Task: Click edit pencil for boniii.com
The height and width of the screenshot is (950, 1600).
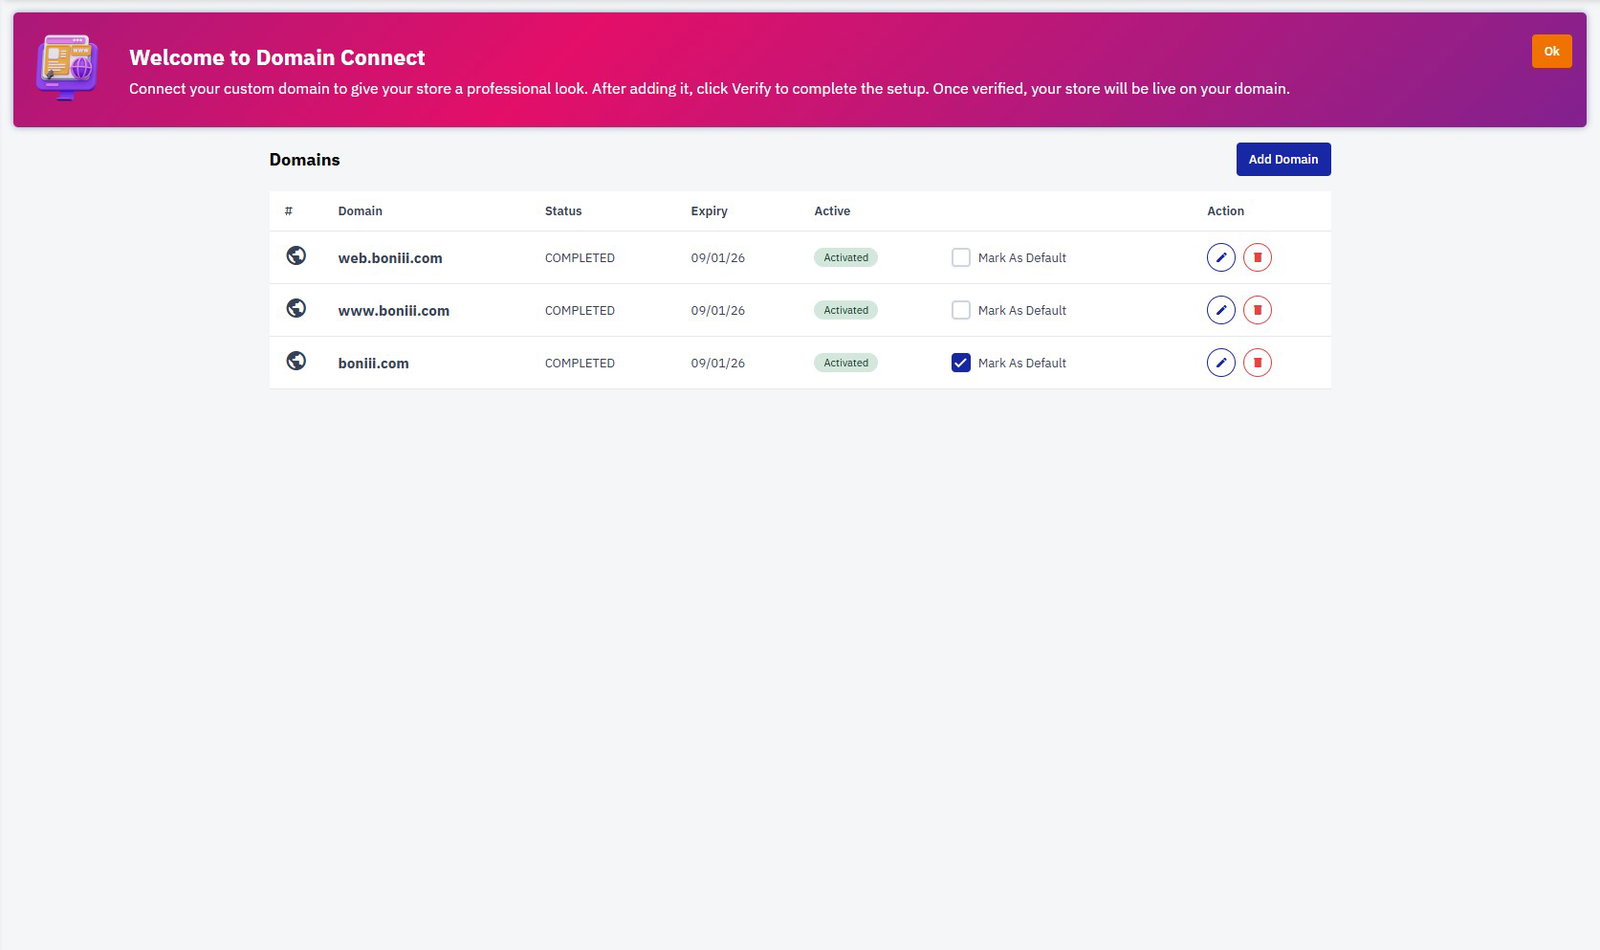Action: click(x=1221, y=362)
